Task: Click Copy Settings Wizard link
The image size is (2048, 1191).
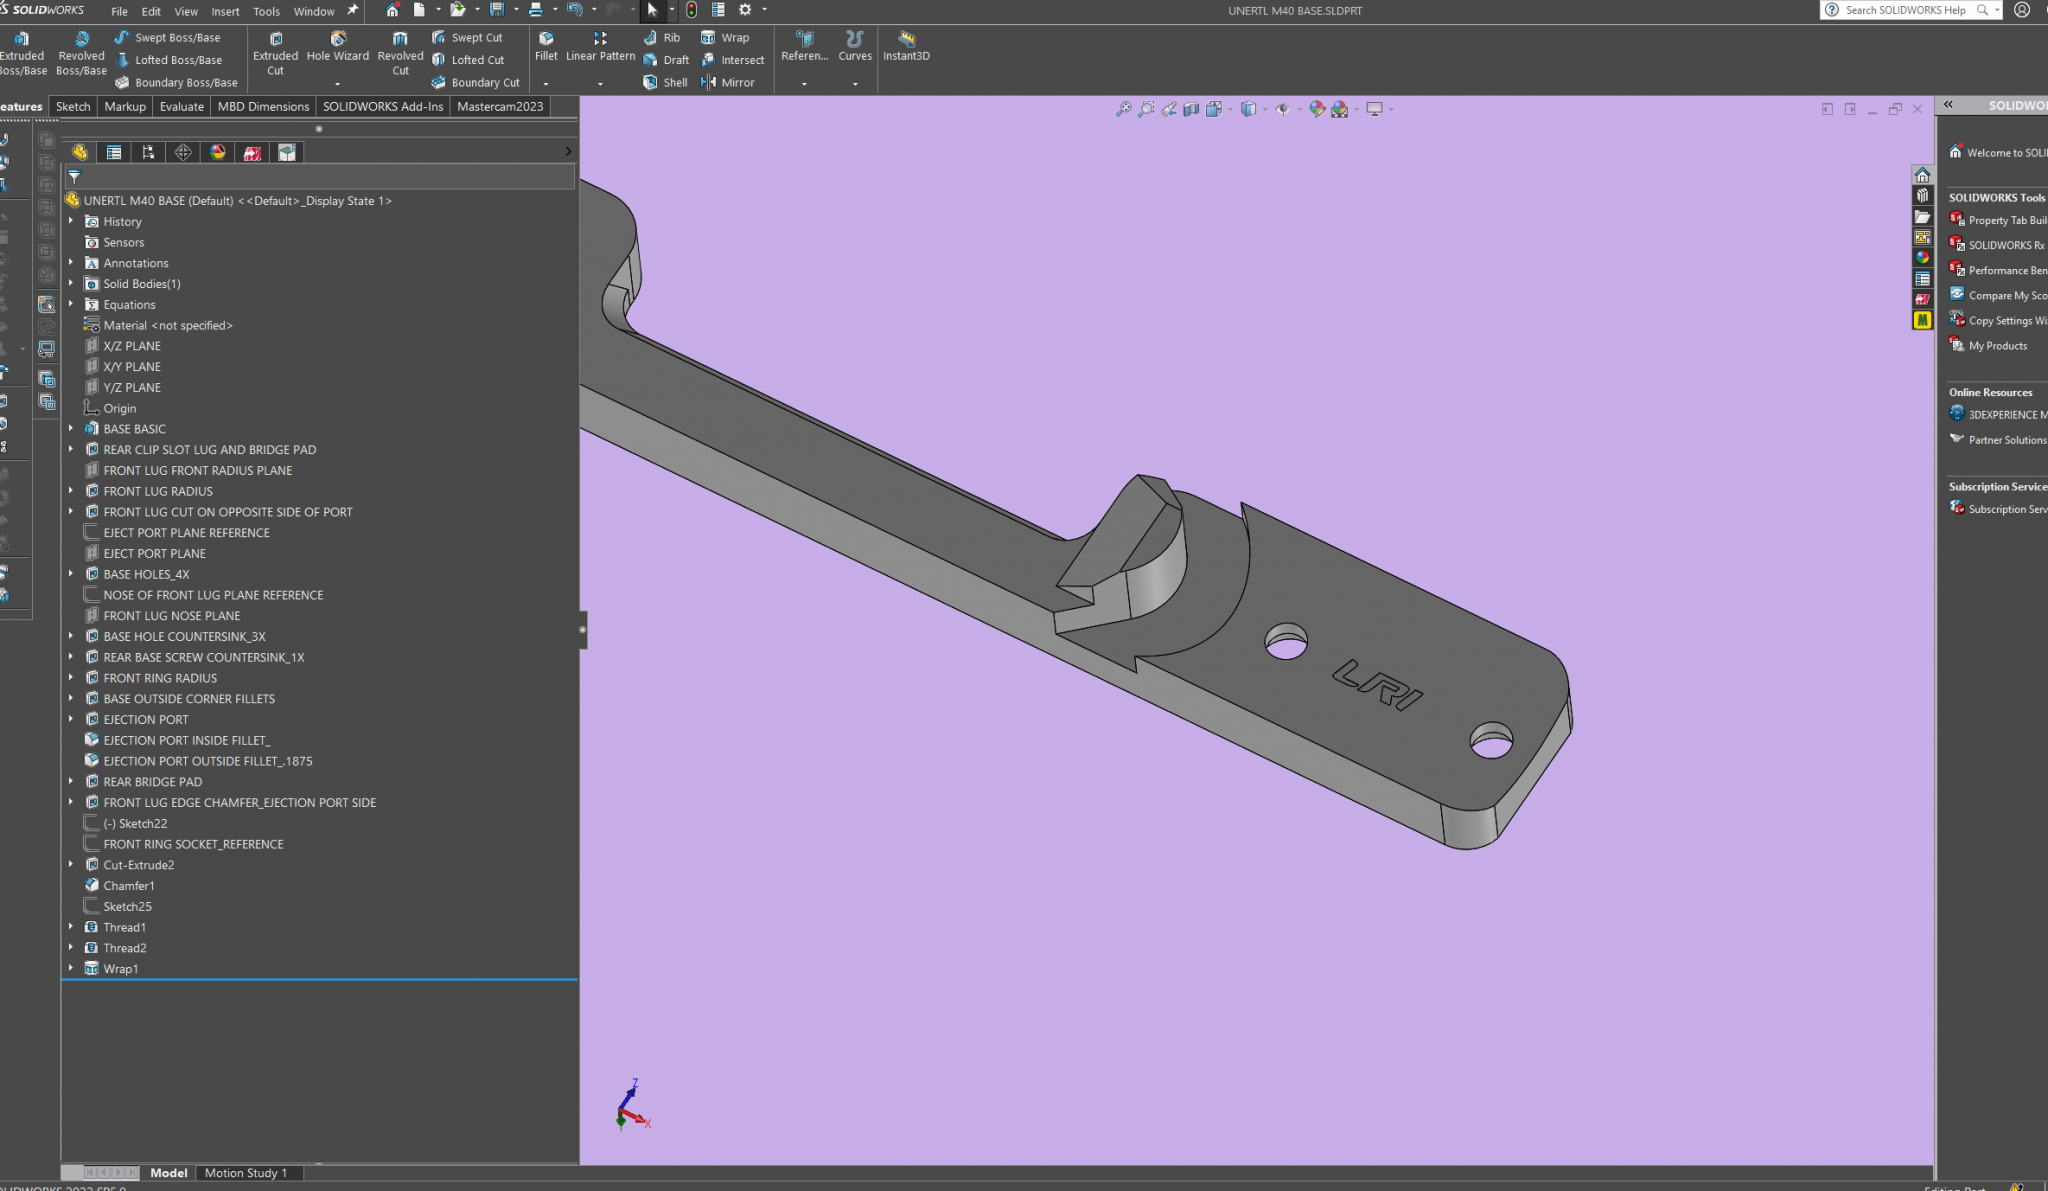Action: [1998, 321]
